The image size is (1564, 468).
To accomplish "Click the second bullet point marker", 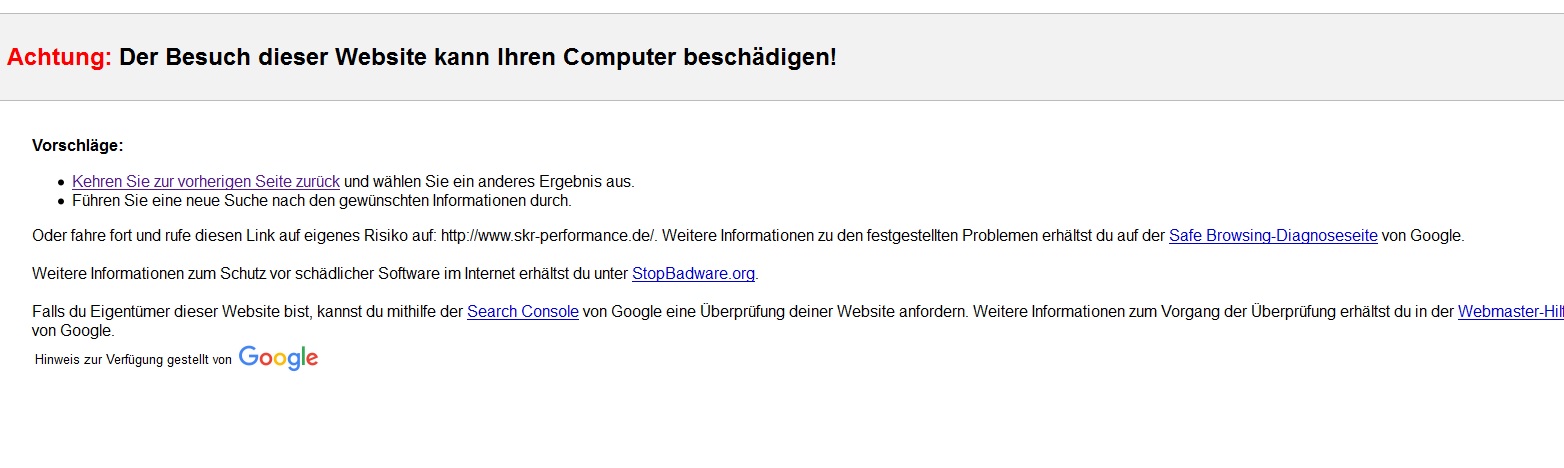I will (x=62, y=201).
